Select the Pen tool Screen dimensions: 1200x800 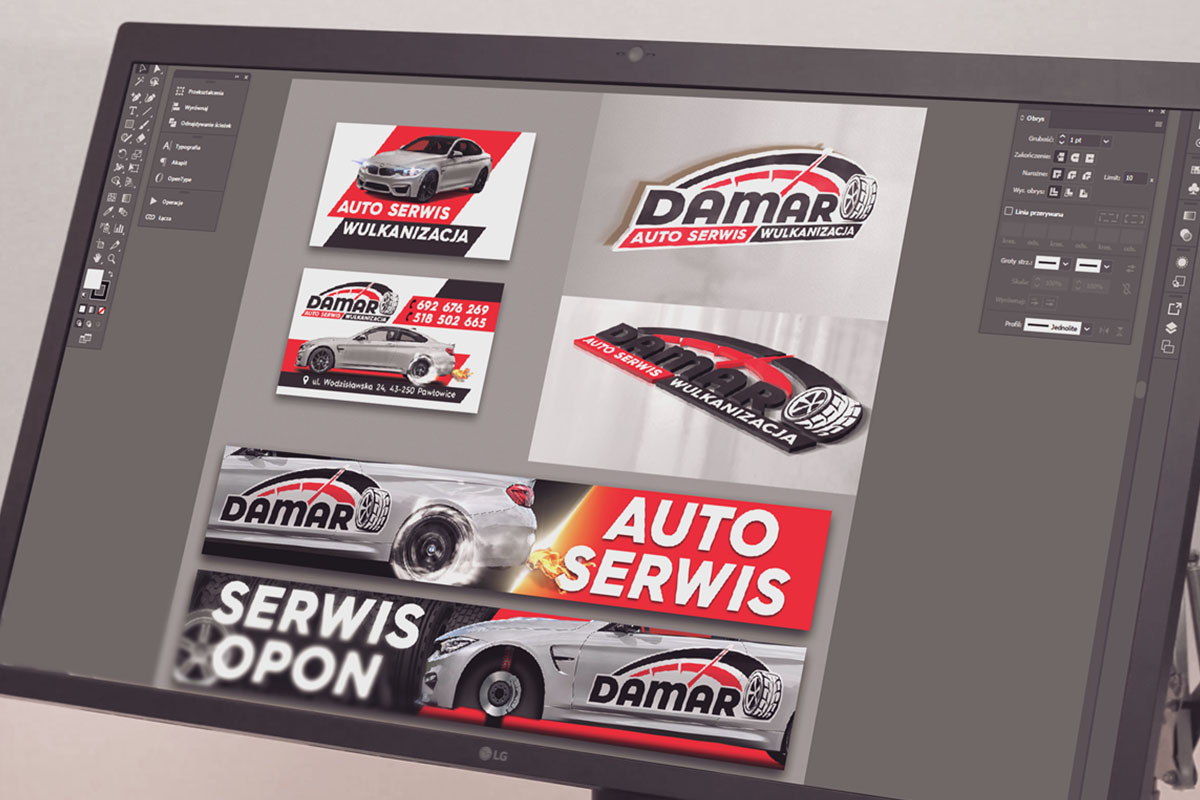coord(137,97)
